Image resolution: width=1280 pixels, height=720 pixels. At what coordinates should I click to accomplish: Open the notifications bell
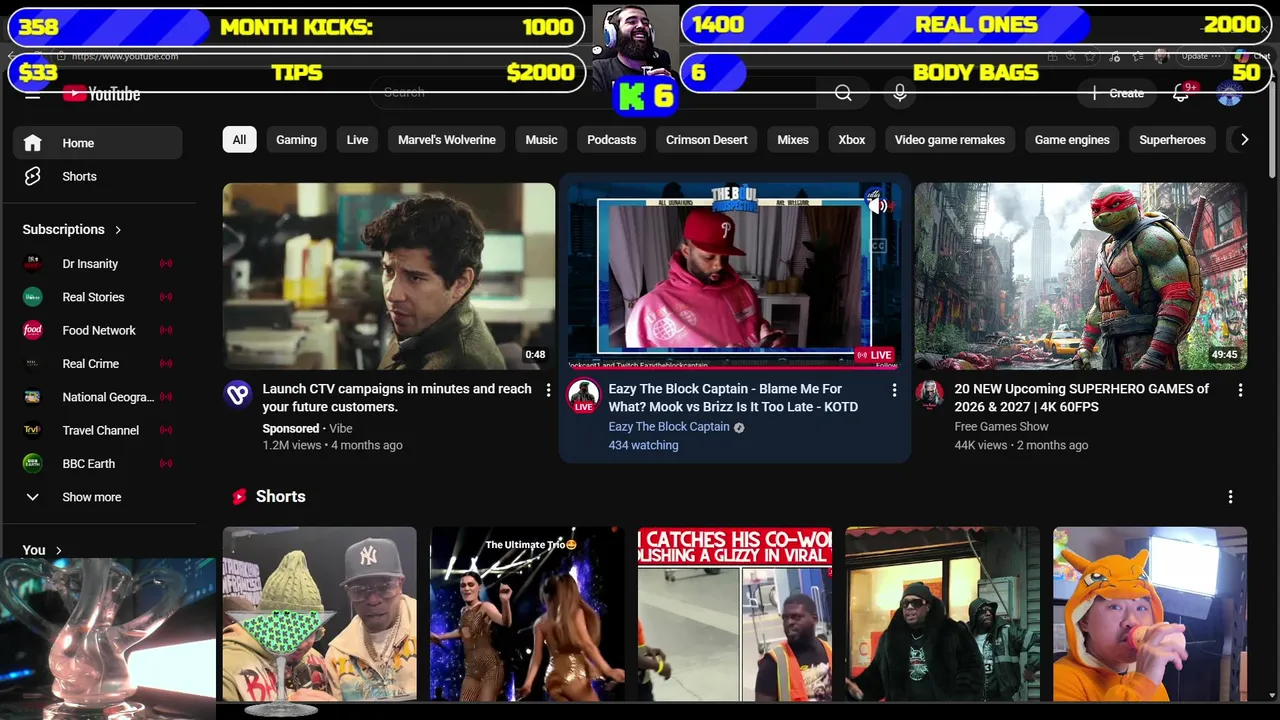click(1181, 93)
